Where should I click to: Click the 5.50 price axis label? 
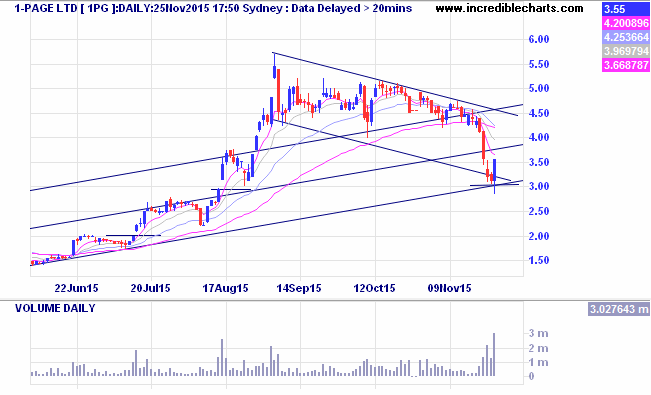538,64
